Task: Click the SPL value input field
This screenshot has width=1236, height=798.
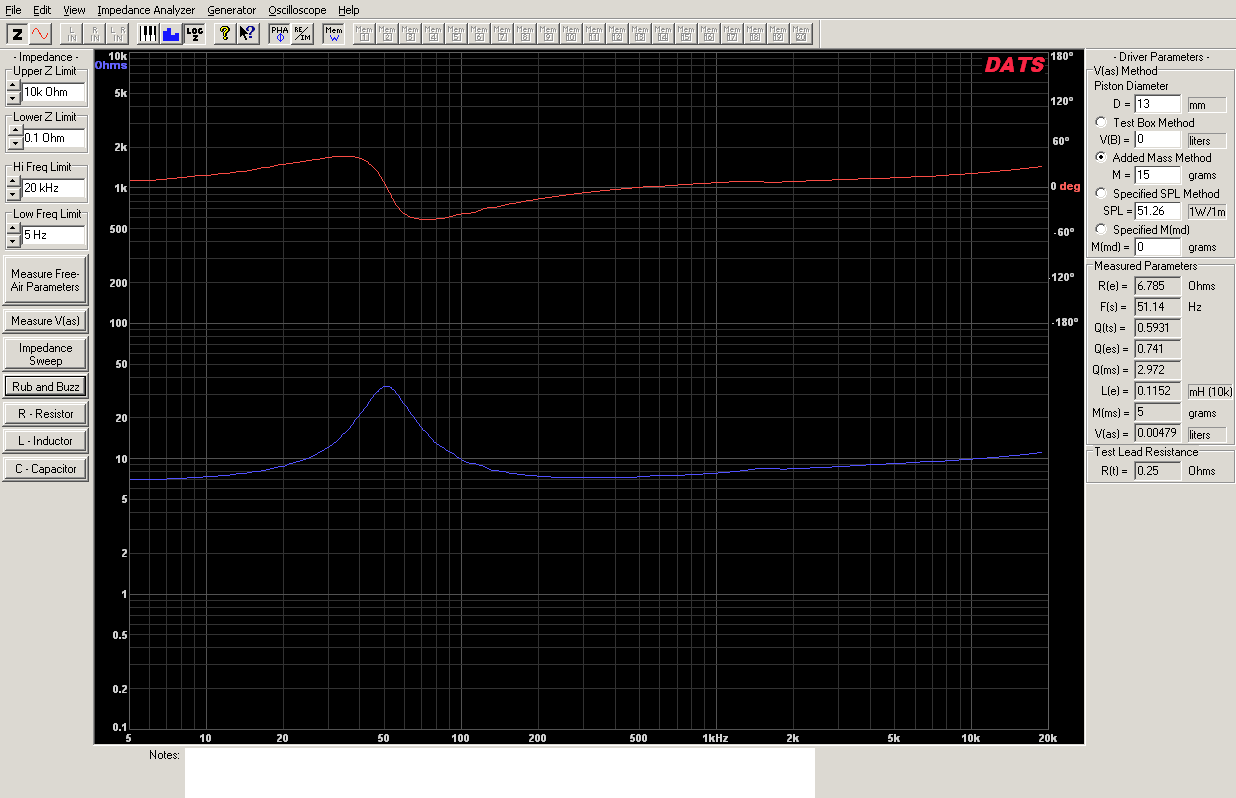Action: click(x=1158, y=211)
